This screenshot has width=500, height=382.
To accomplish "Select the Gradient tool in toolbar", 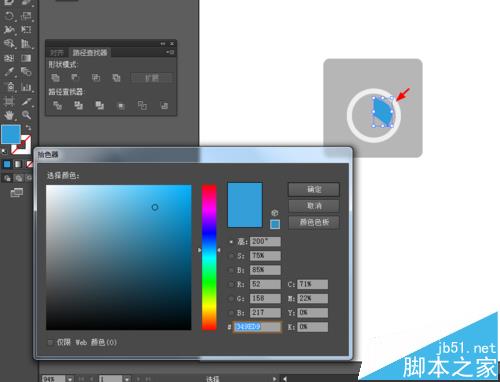I will [x=26, y=58].
